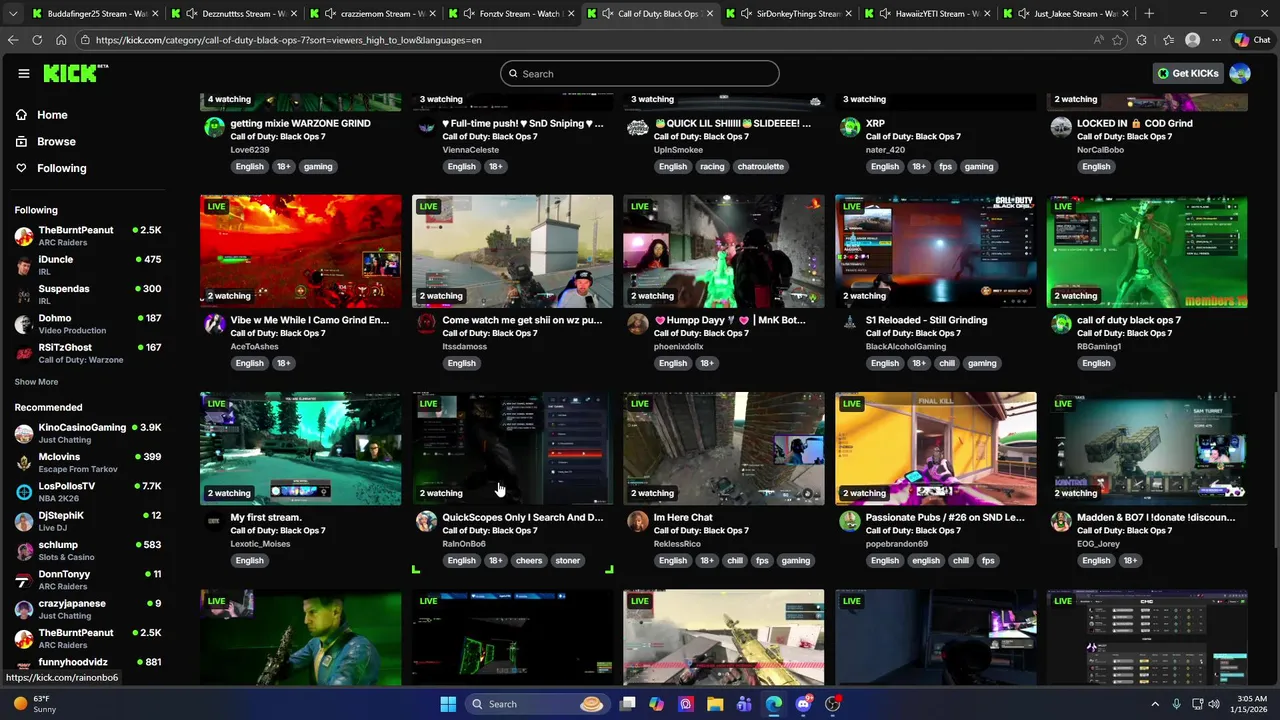Click schlump avatar in Recommended
1280x720 pixels.
pos(24,551)
